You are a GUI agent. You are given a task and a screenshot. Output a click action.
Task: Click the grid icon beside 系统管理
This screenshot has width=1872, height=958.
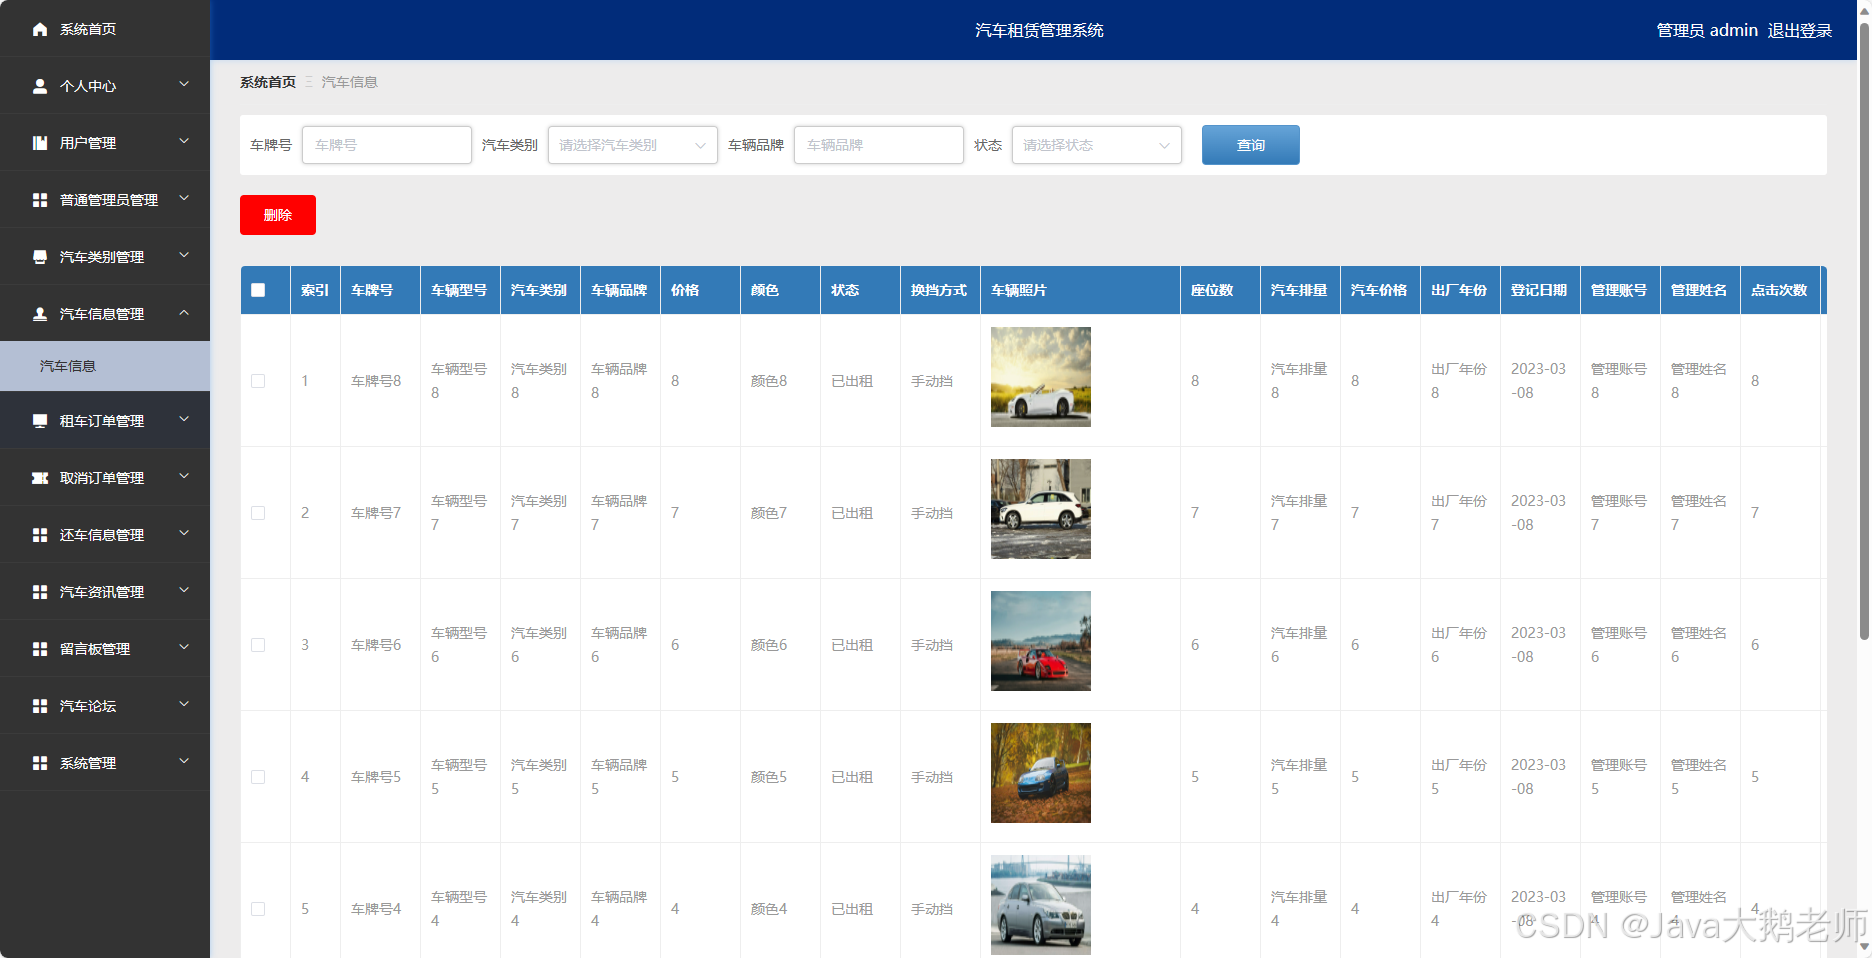40,763
